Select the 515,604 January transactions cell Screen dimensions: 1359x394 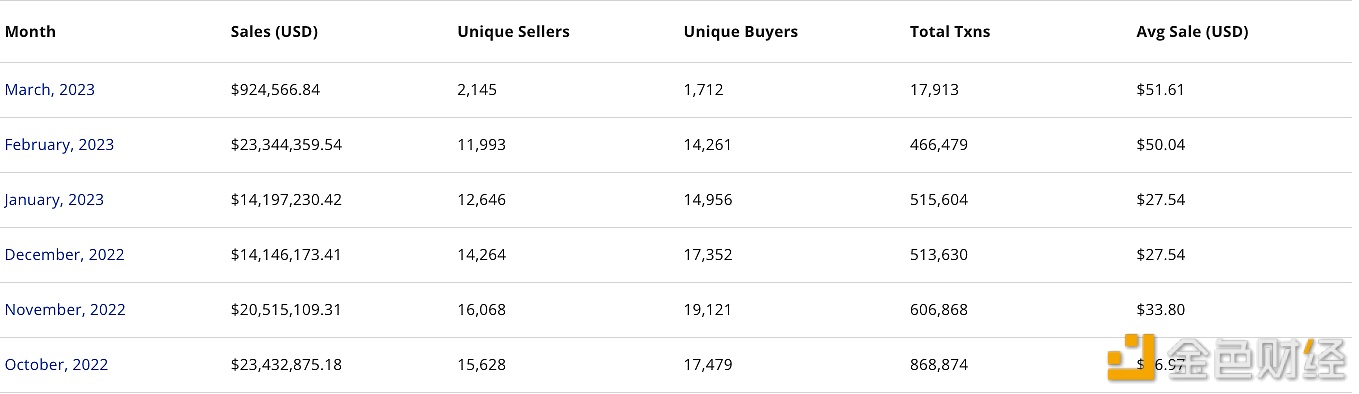point(939,200)
